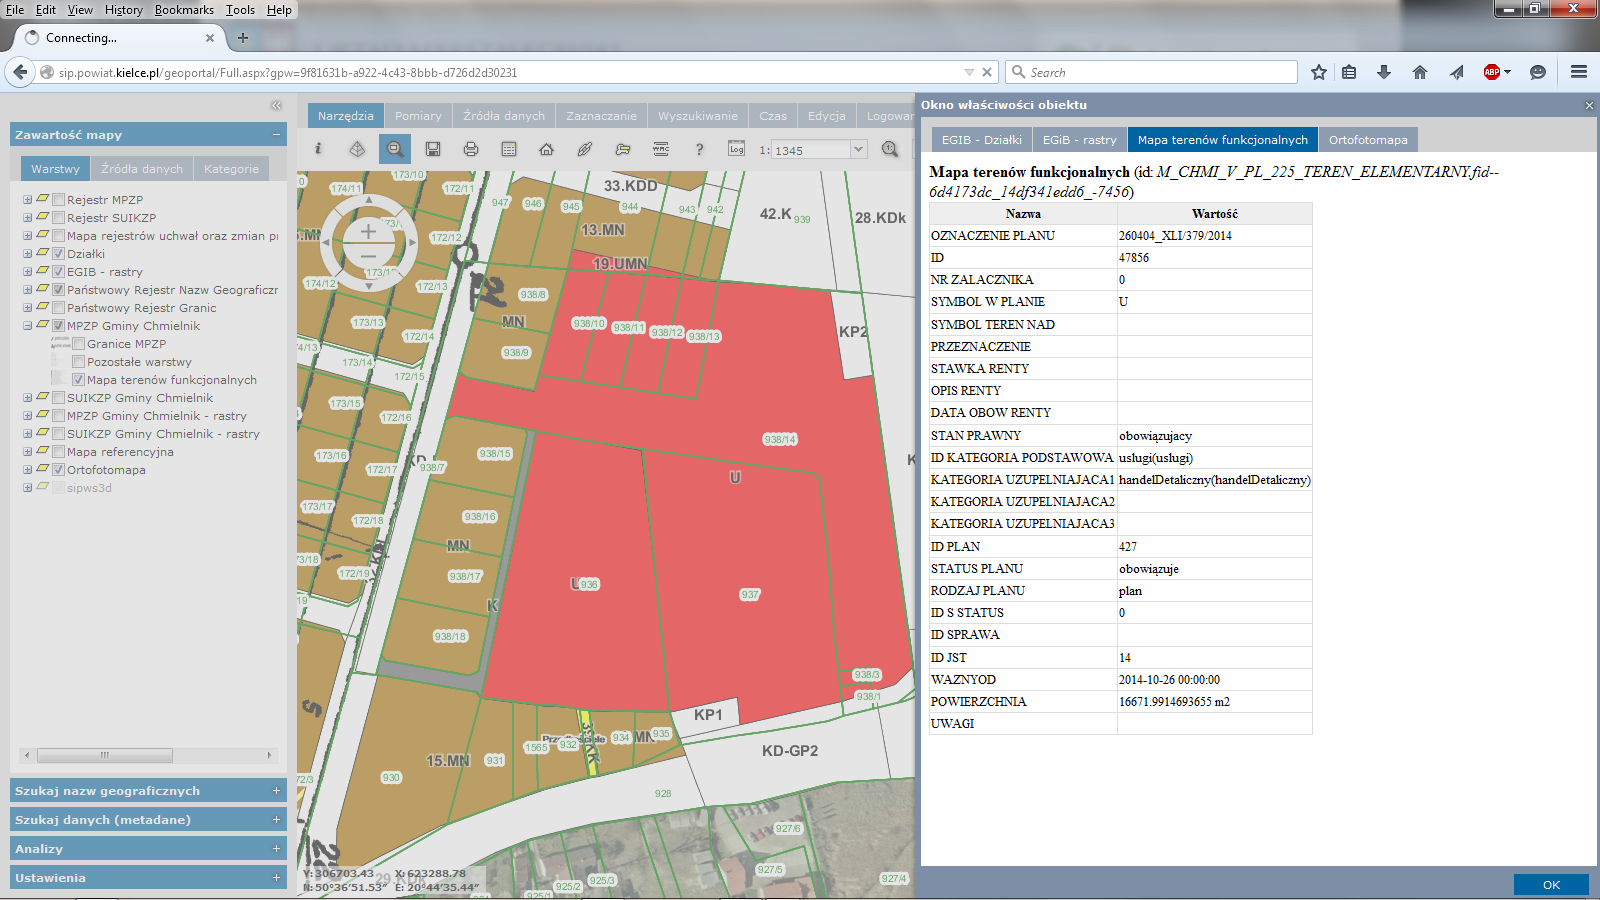The height and width of the screenshot is (900, 1600).
Task: Save map with floppy disk icon
Action: [x=433, y=149]
